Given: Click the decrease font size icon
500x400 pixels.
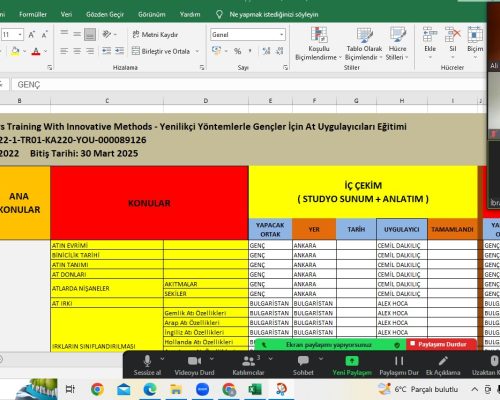Looking at the screenshot, I should pyautogui.click(x=44, y=35).
